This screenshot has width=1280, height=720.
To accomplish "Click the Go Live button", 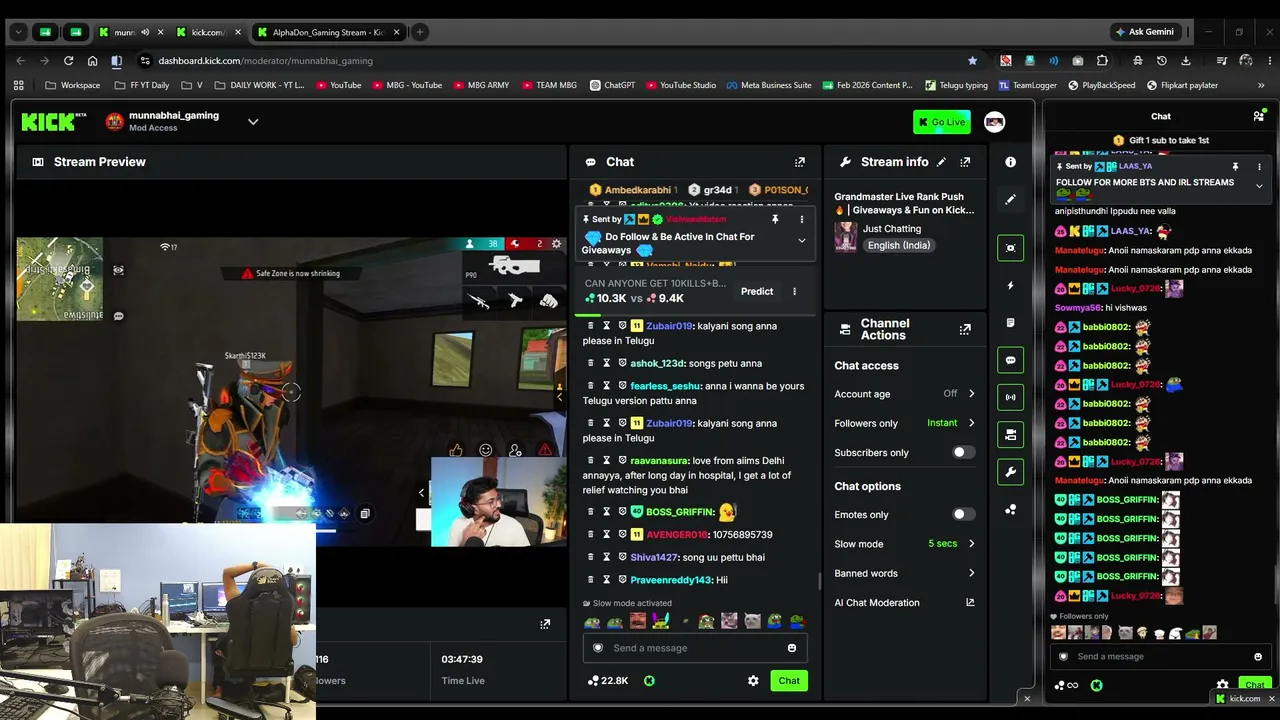I will [942, 122].
